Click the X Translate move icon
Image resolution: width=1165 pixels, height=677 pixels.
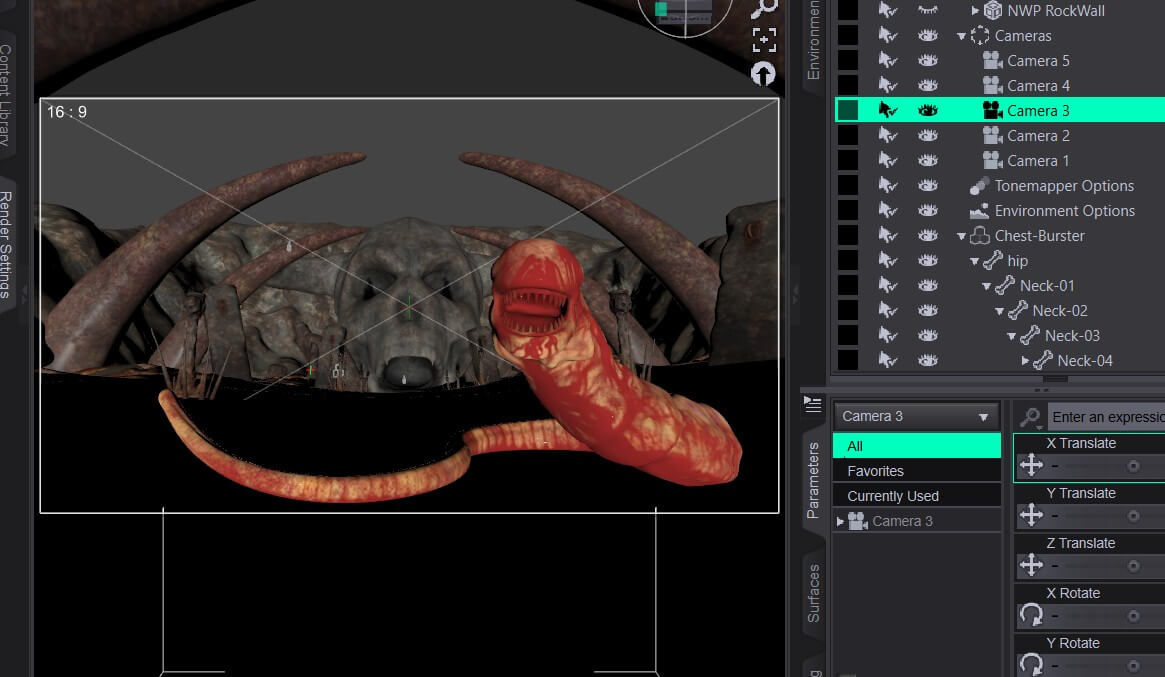pyautogui.click(x=1031, y=465)
